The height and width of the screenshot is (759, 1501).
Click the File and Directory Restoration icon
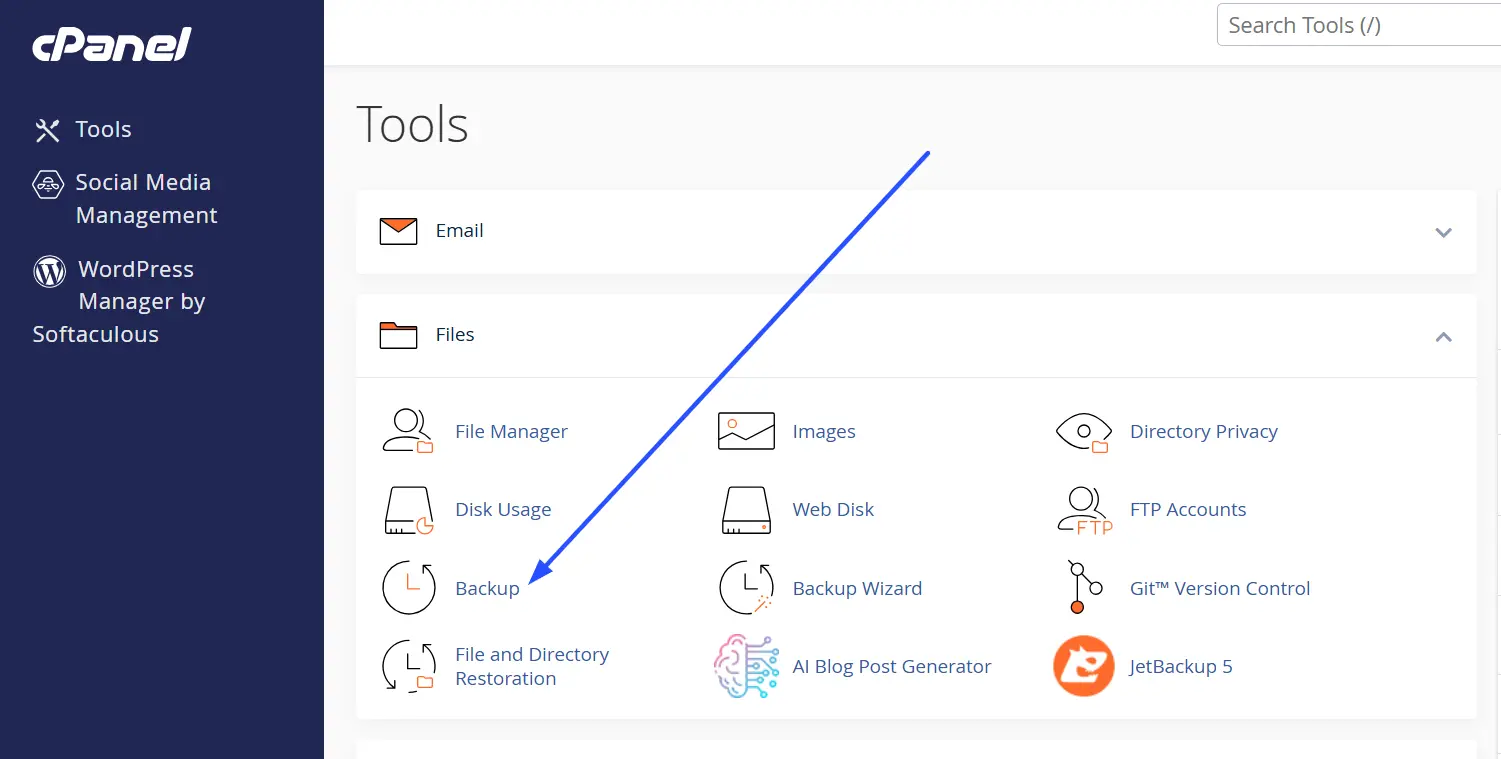(x=409, y=667)
